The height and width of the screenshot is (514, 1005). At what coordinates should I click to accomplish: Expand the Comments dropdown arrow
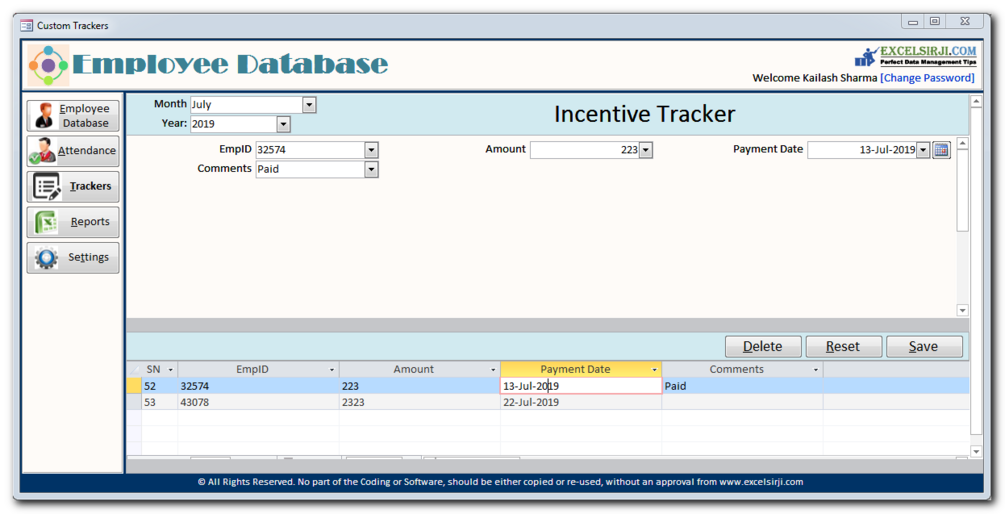click(x=371, y=169)
